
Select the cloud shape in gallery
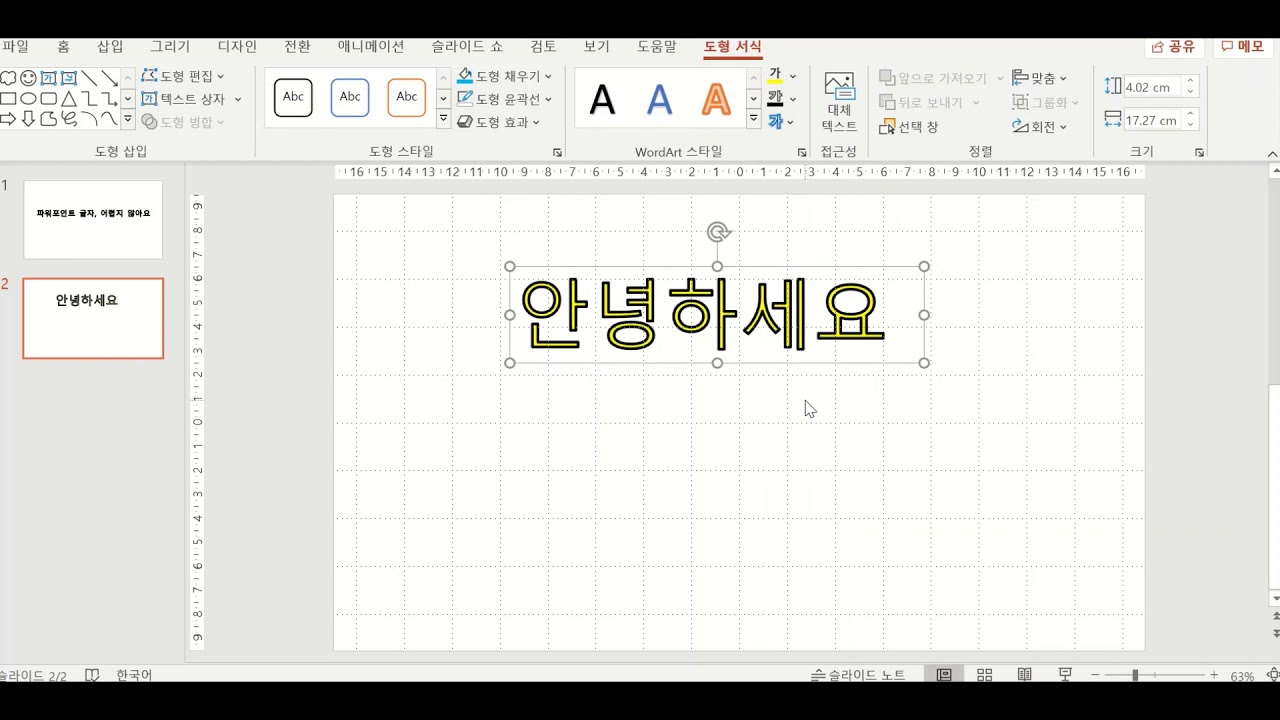click(8, 78)
